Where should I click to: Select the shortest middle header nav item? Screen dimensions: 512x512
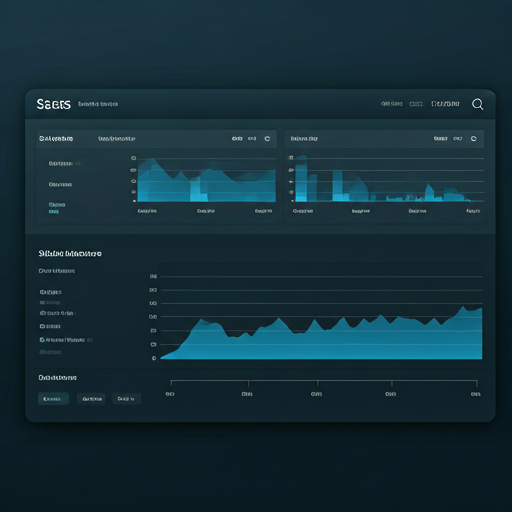(416, 104)
